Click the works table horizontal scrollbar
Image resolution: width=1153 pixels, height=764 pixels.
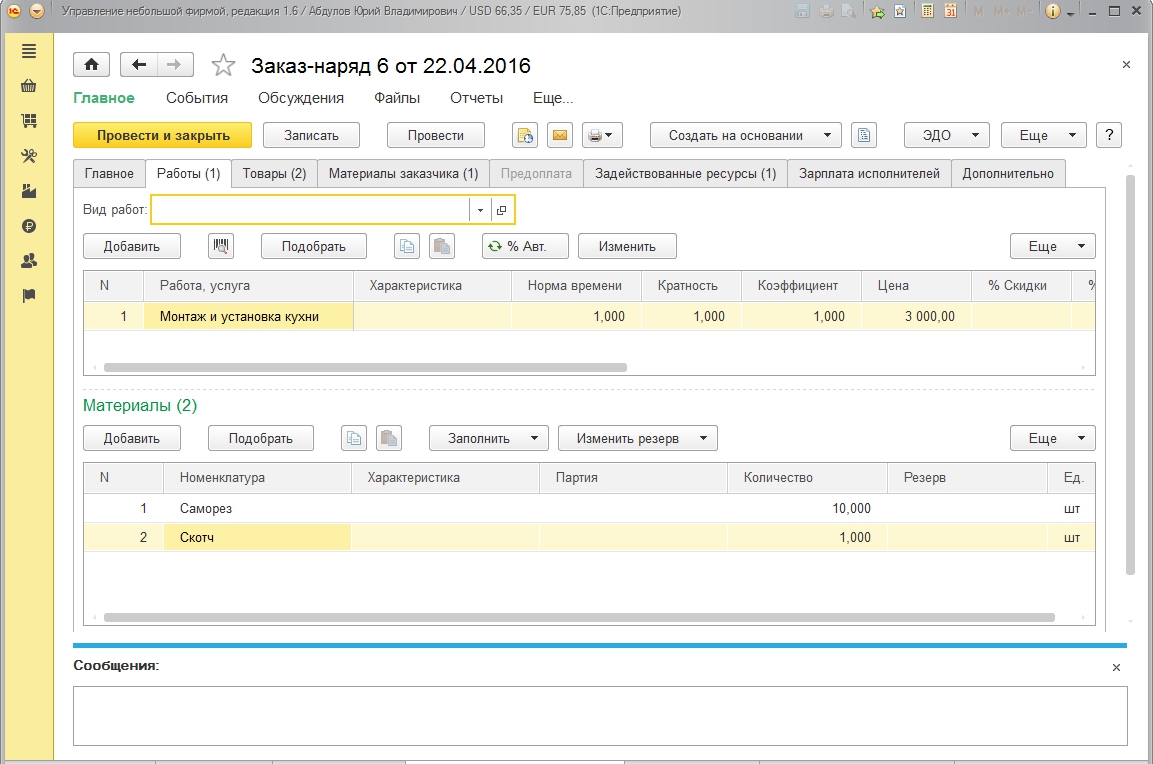pyautogui.click(x=365, y=368)
